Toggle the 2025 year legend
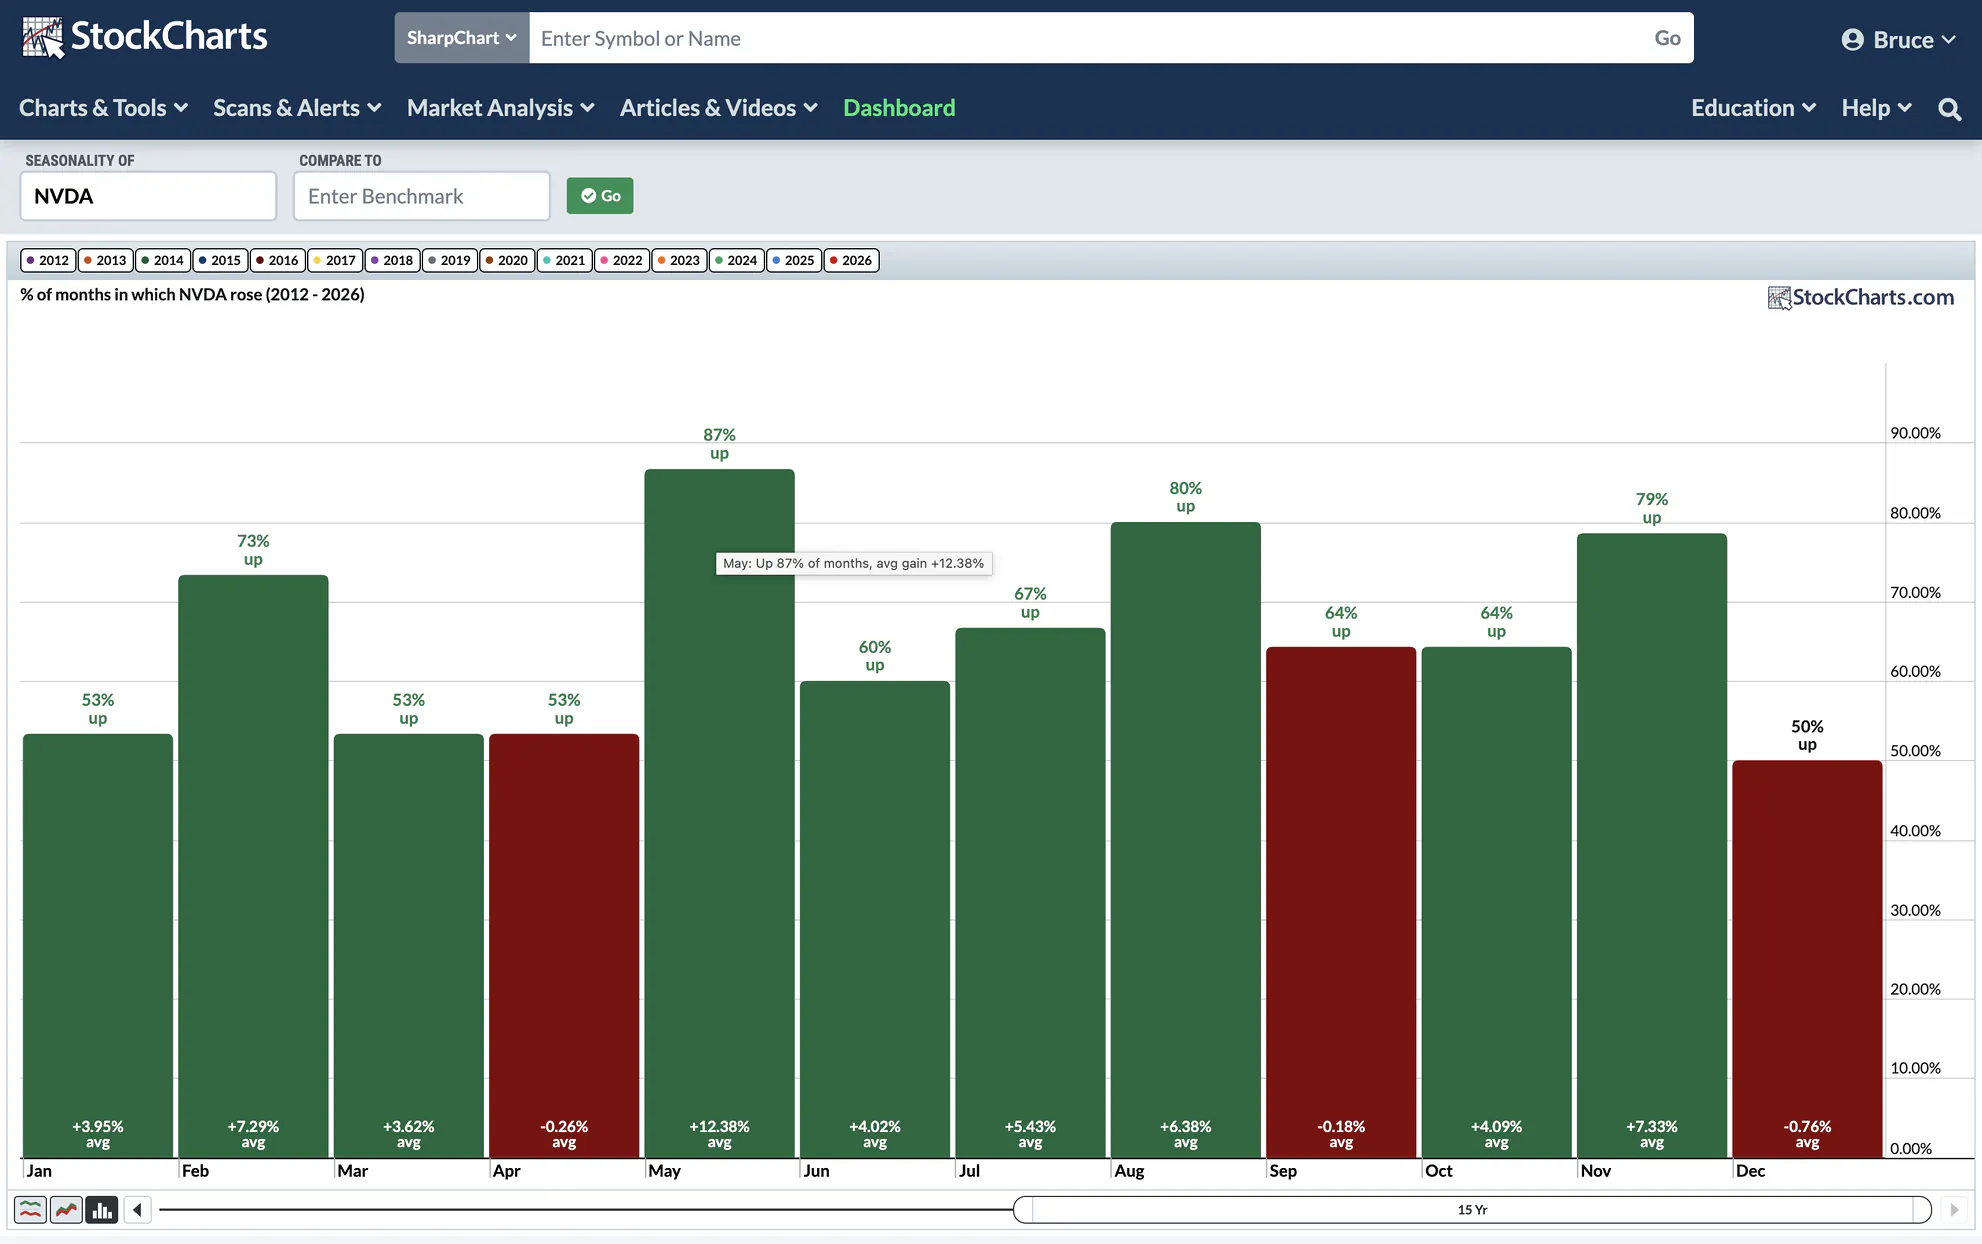 (793, 260)
